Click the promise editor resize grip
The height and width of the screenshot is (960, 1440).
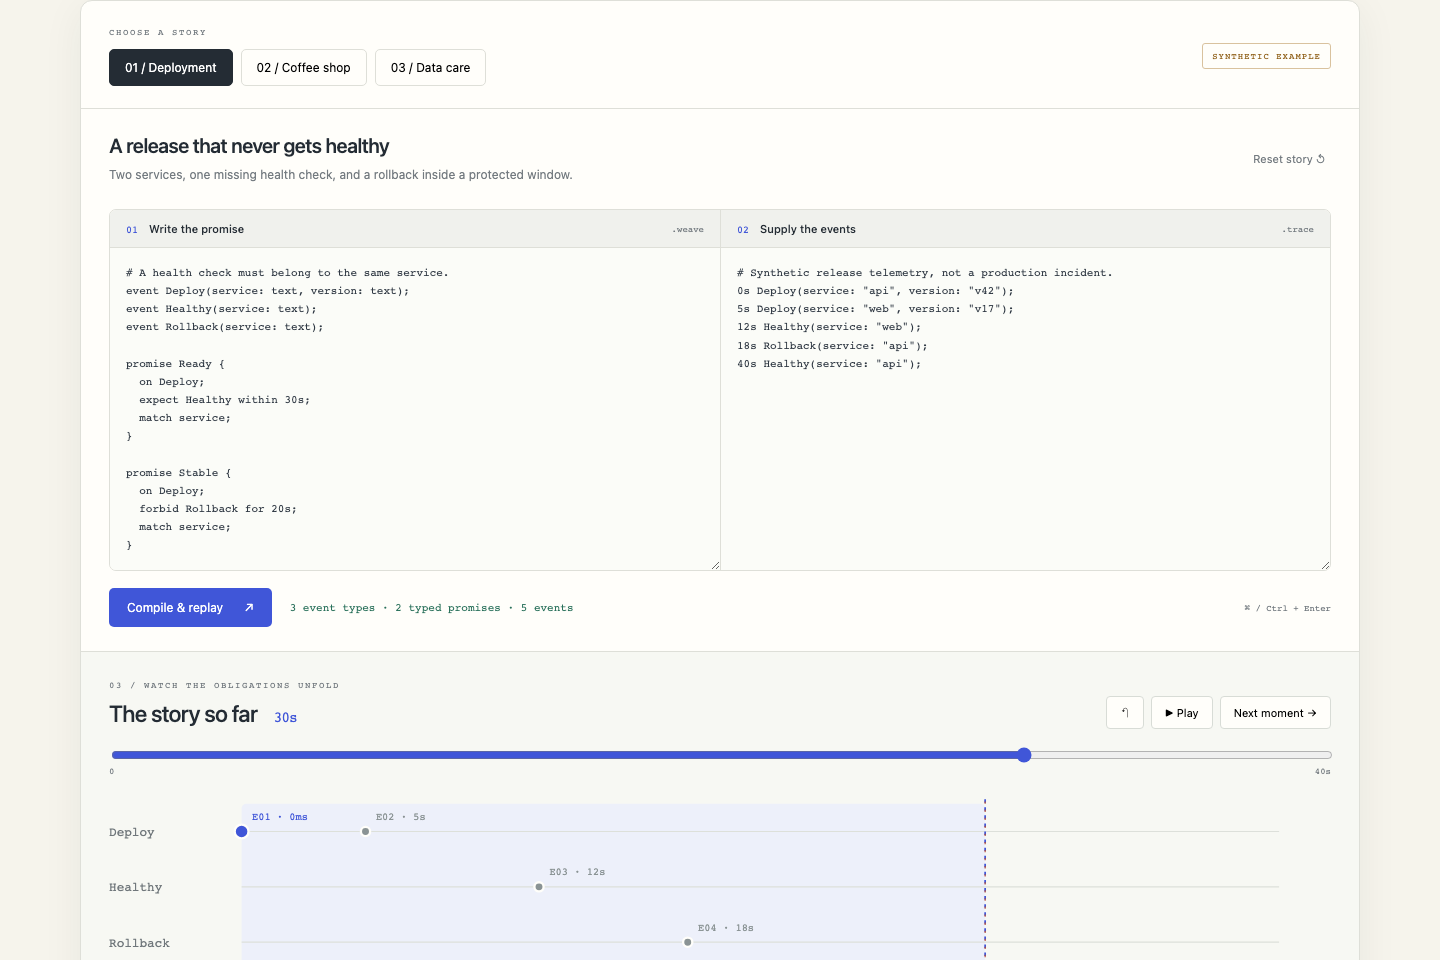[715, 565]
